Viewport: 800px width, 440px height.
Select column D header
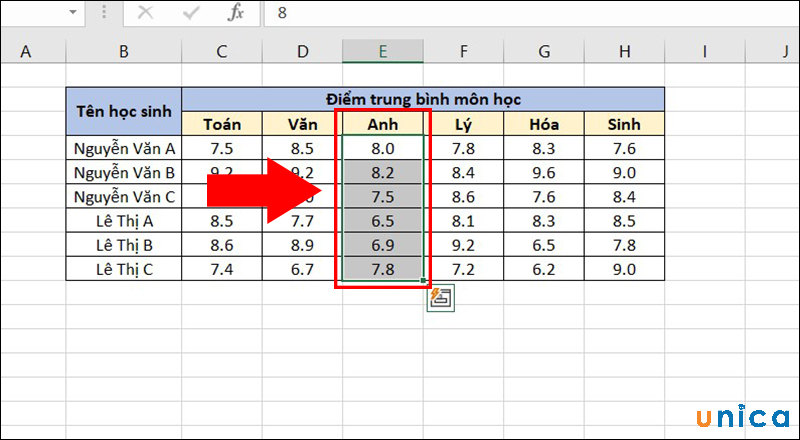[302, 52]
